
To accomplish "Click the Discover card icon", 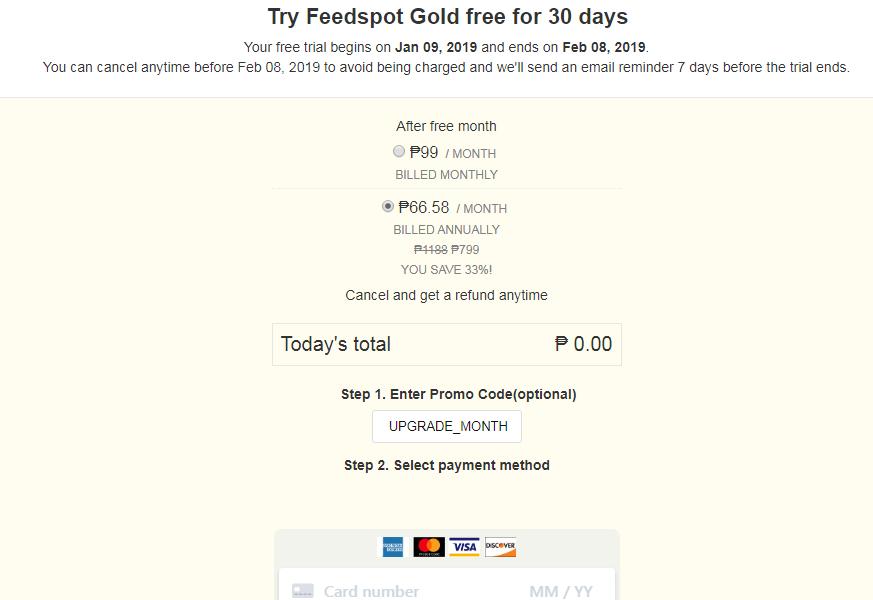I will [x=498, y=547].
